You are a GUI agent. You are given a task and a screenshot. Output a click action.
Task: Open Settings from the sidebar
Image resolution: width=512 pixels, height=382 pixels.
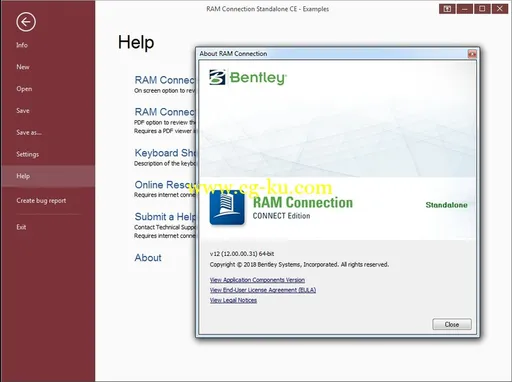tap(28, 154)
